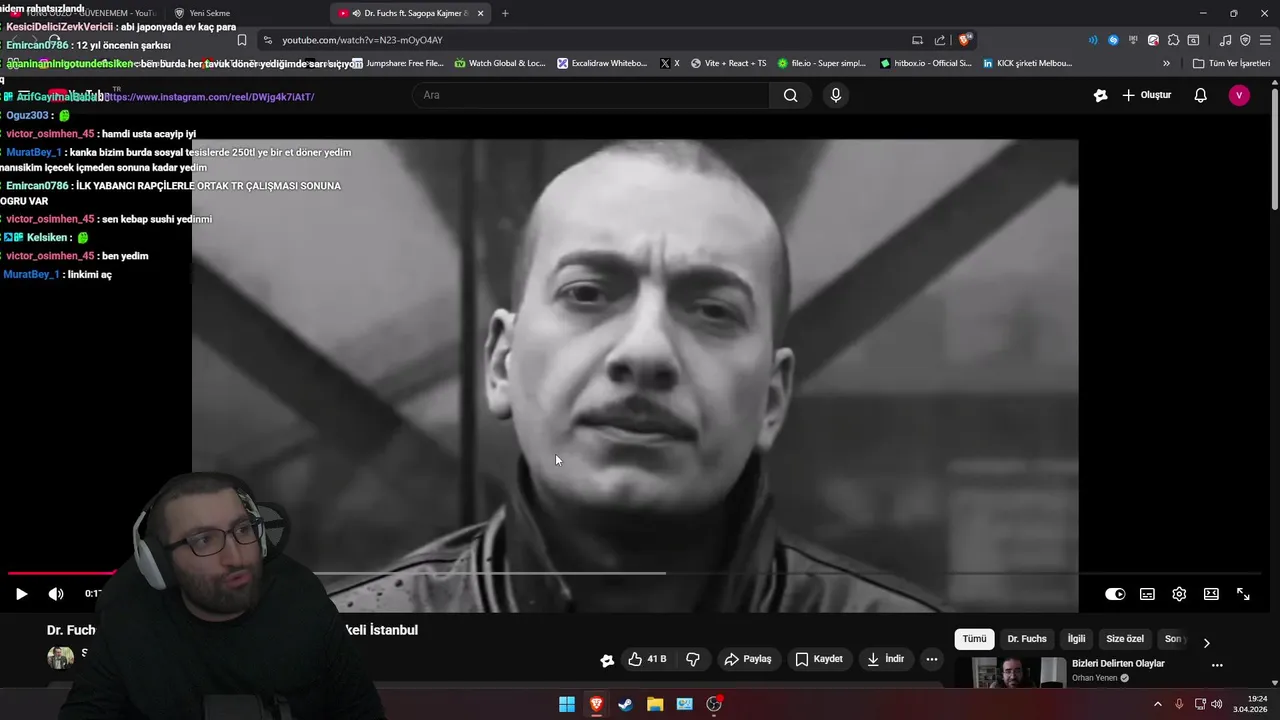Open a new browser tab with plus
This screenshot has height=720, width=1280.
tap(505, 13)
